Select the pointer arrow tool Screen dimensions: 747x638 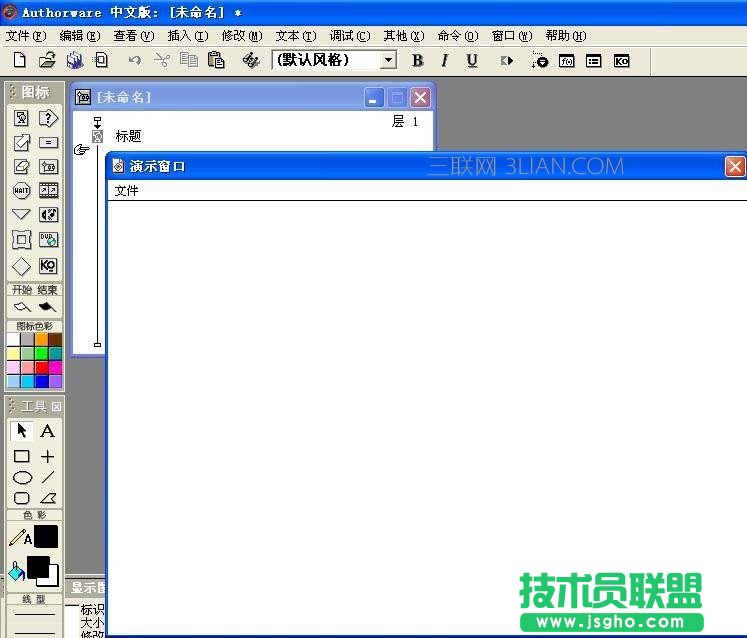pos(21,431)
